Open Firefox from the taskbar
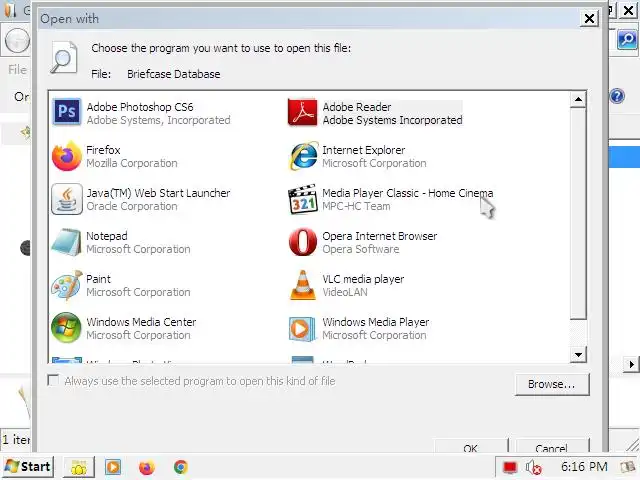Screen dimensions: 640x480 (x=147, y=467)
